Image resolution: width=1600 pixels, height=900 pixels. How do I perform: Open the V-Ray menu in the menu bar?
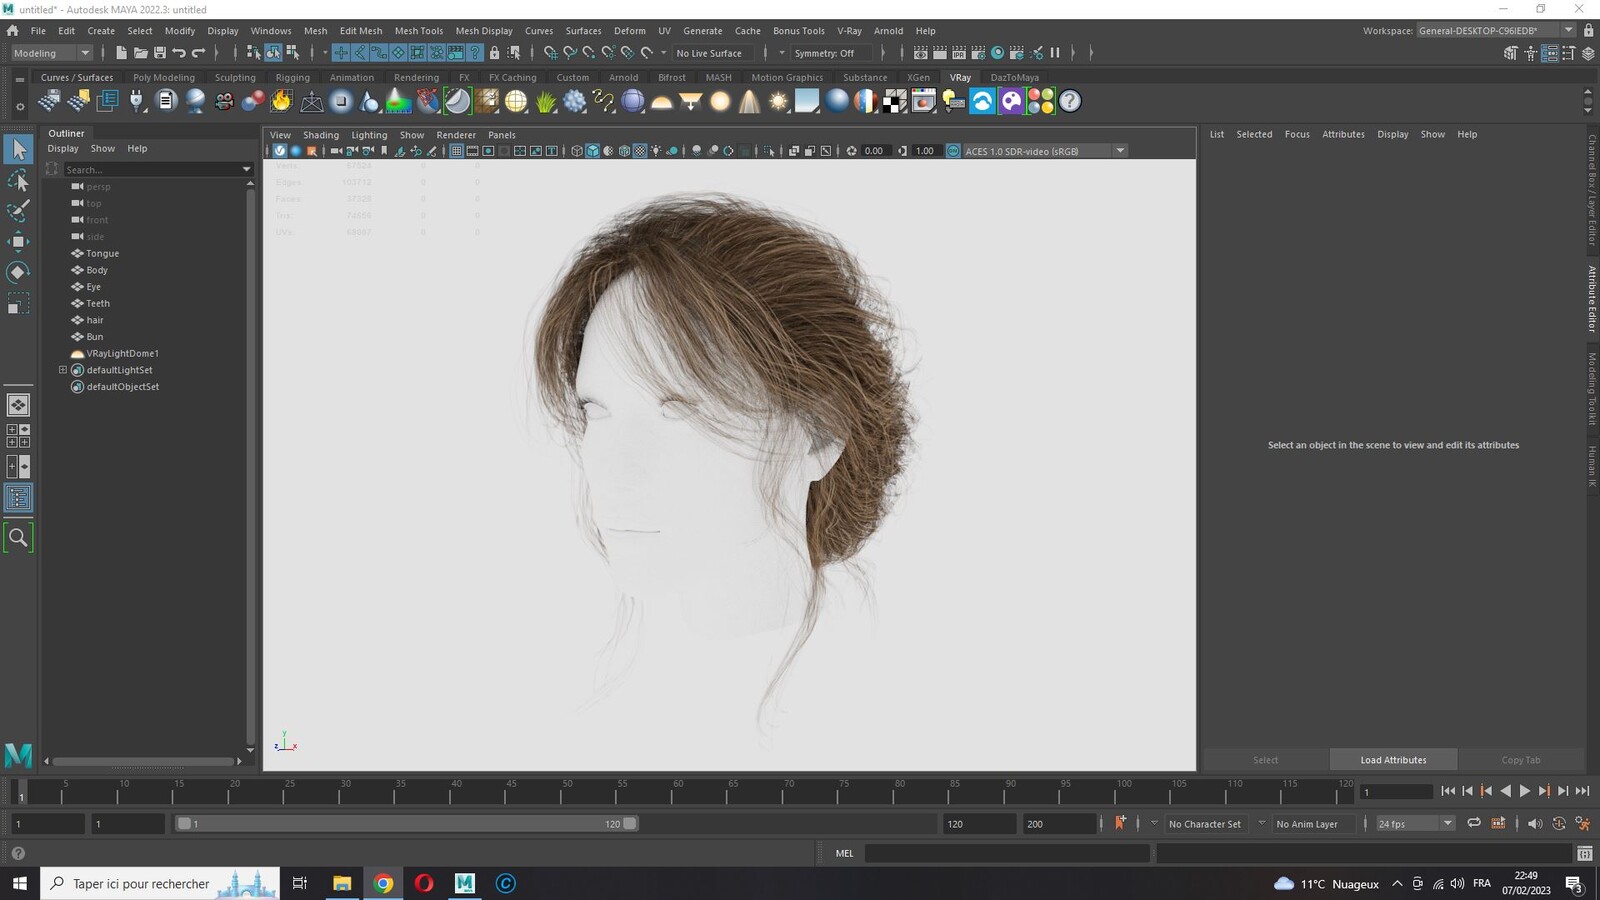pyautogui.click(x=849, y=31)
